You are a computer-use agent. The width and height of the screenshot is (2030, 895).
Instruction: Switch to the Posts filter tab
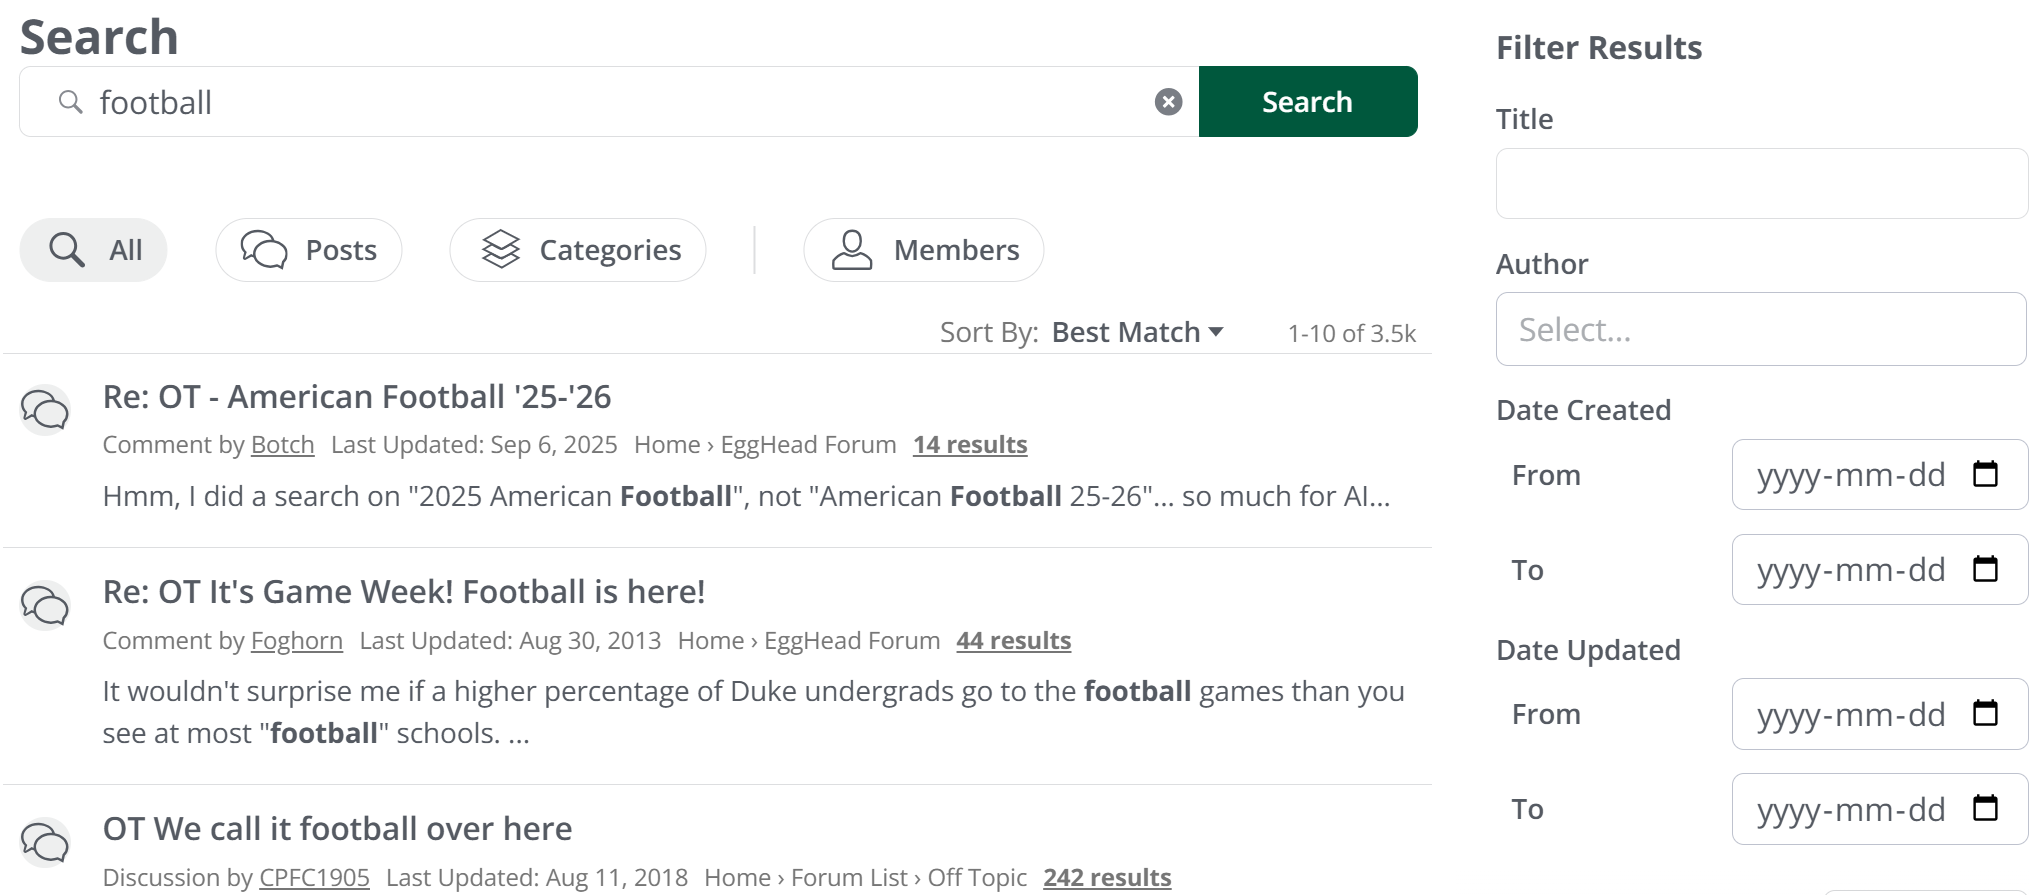(x=309, y=250)
